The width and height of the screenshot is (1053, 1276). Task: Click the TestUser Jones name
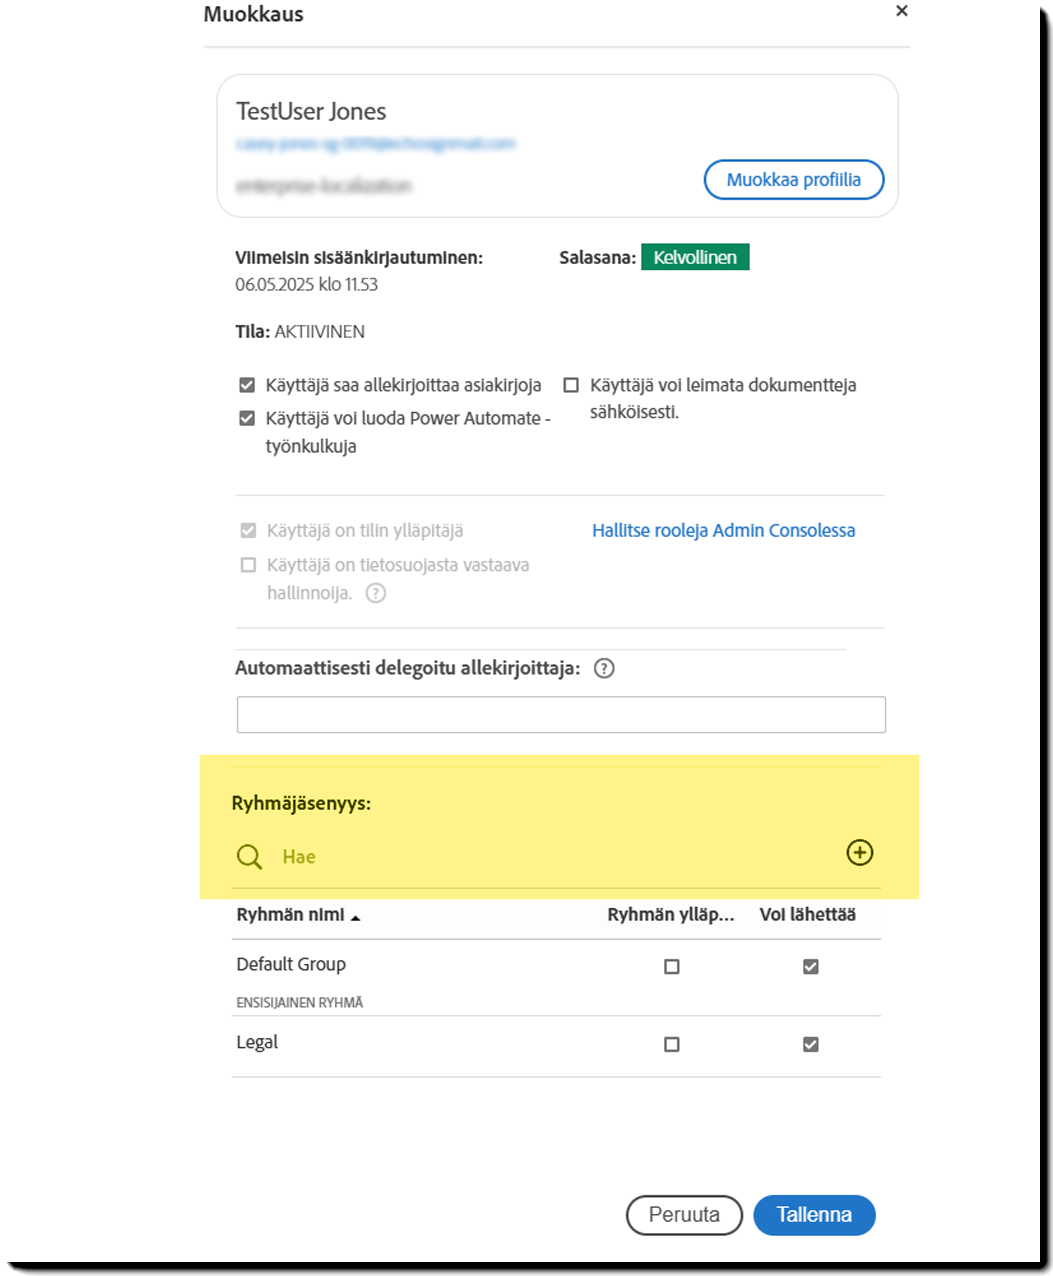pos(311,111)
